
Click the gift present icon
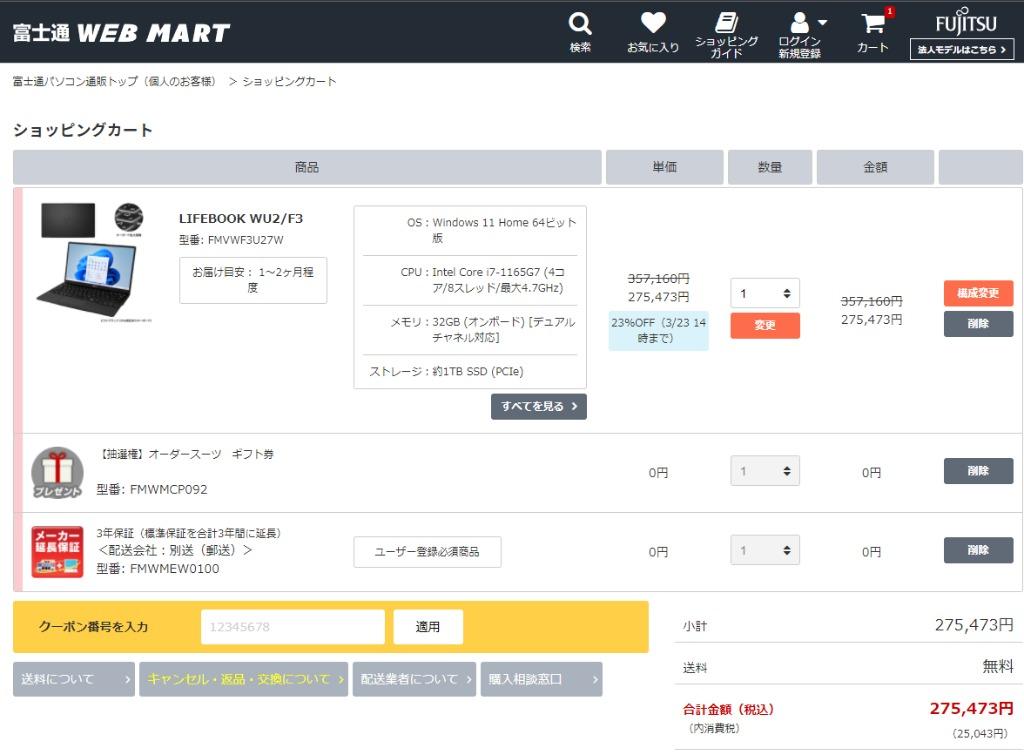(57, 473)
